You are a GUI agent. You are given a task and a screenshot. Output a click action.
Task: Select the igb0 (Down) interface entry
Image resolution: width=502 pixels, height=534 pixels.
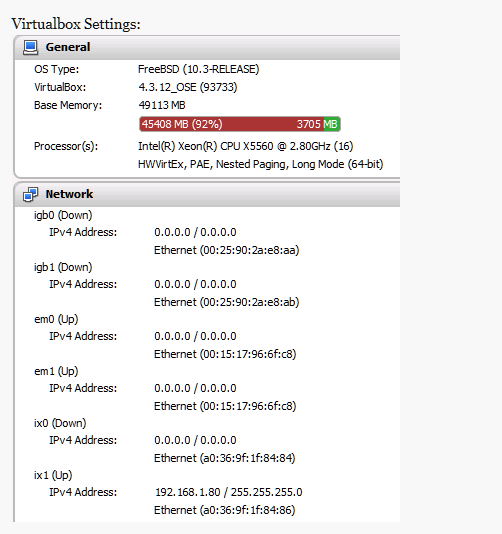pos(63,215)
